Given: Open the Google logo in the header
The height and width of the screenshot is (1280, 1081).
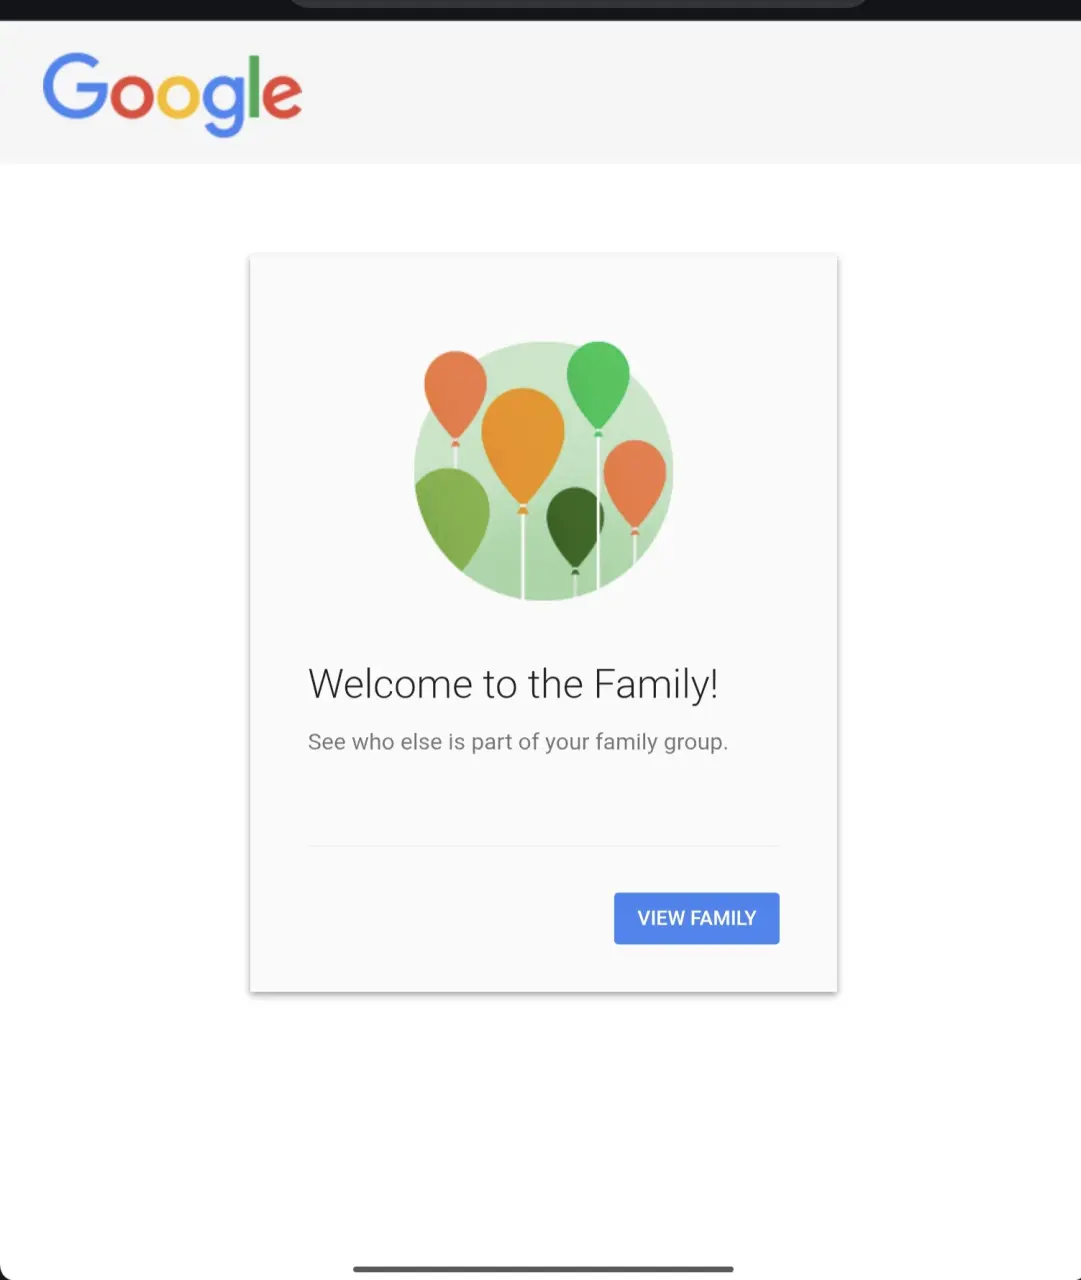Looking at the screenshot, I should pyautogui.click(x=172, y=95).
